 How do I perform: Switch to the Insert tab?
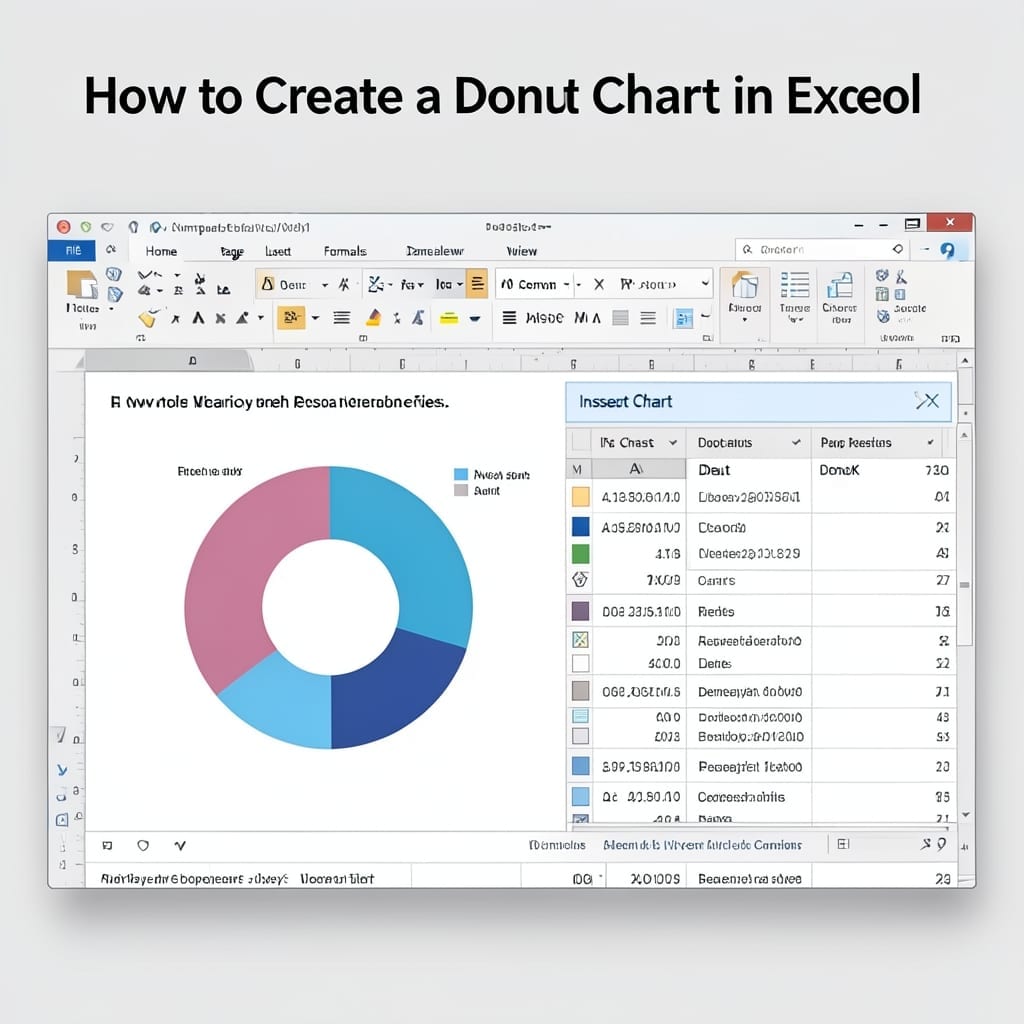tap(278, 251)
